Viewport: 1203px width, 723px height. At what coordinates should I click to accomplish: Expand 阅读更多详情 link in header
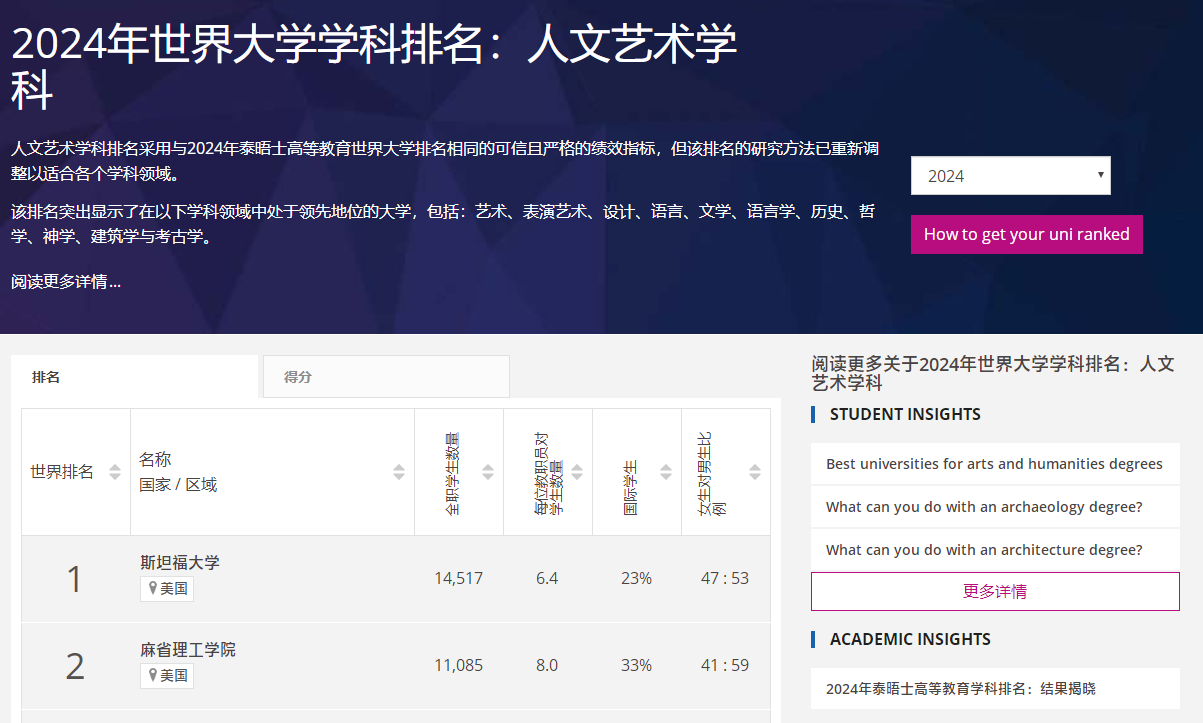tap(66, 282)
